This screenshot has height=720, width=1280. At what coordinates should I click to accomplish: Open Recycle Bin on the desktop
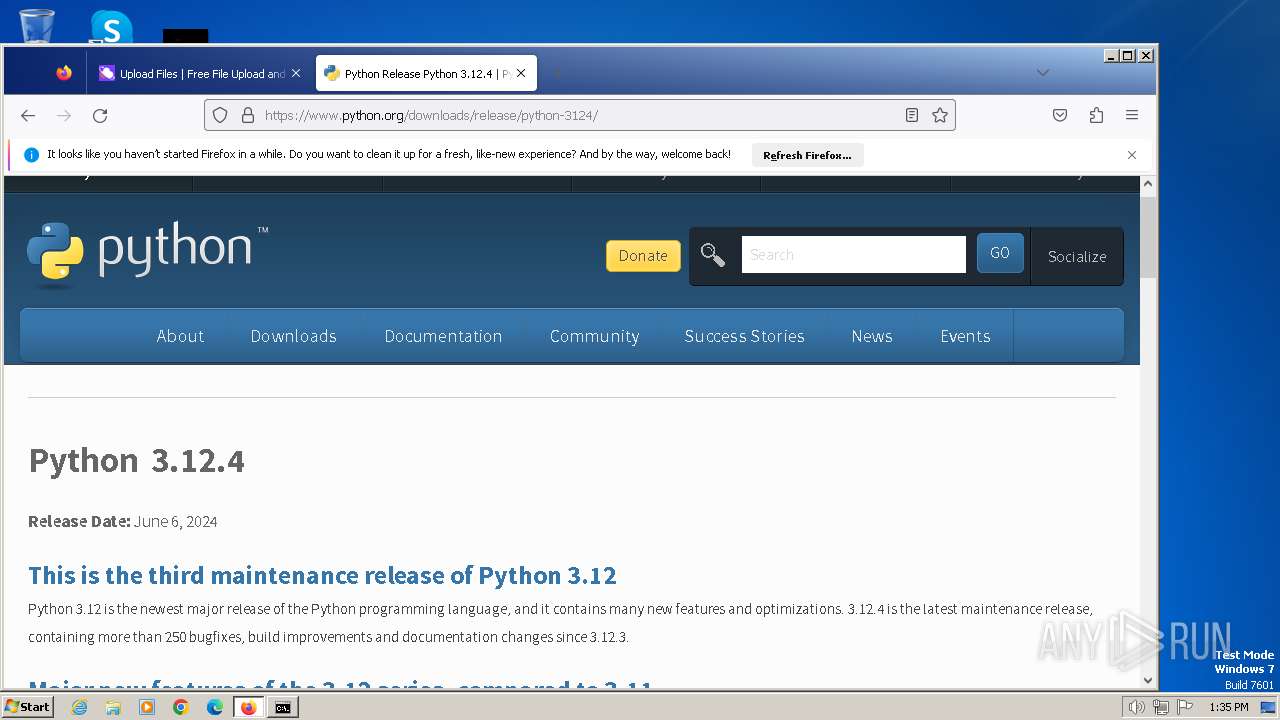[36, 25]
